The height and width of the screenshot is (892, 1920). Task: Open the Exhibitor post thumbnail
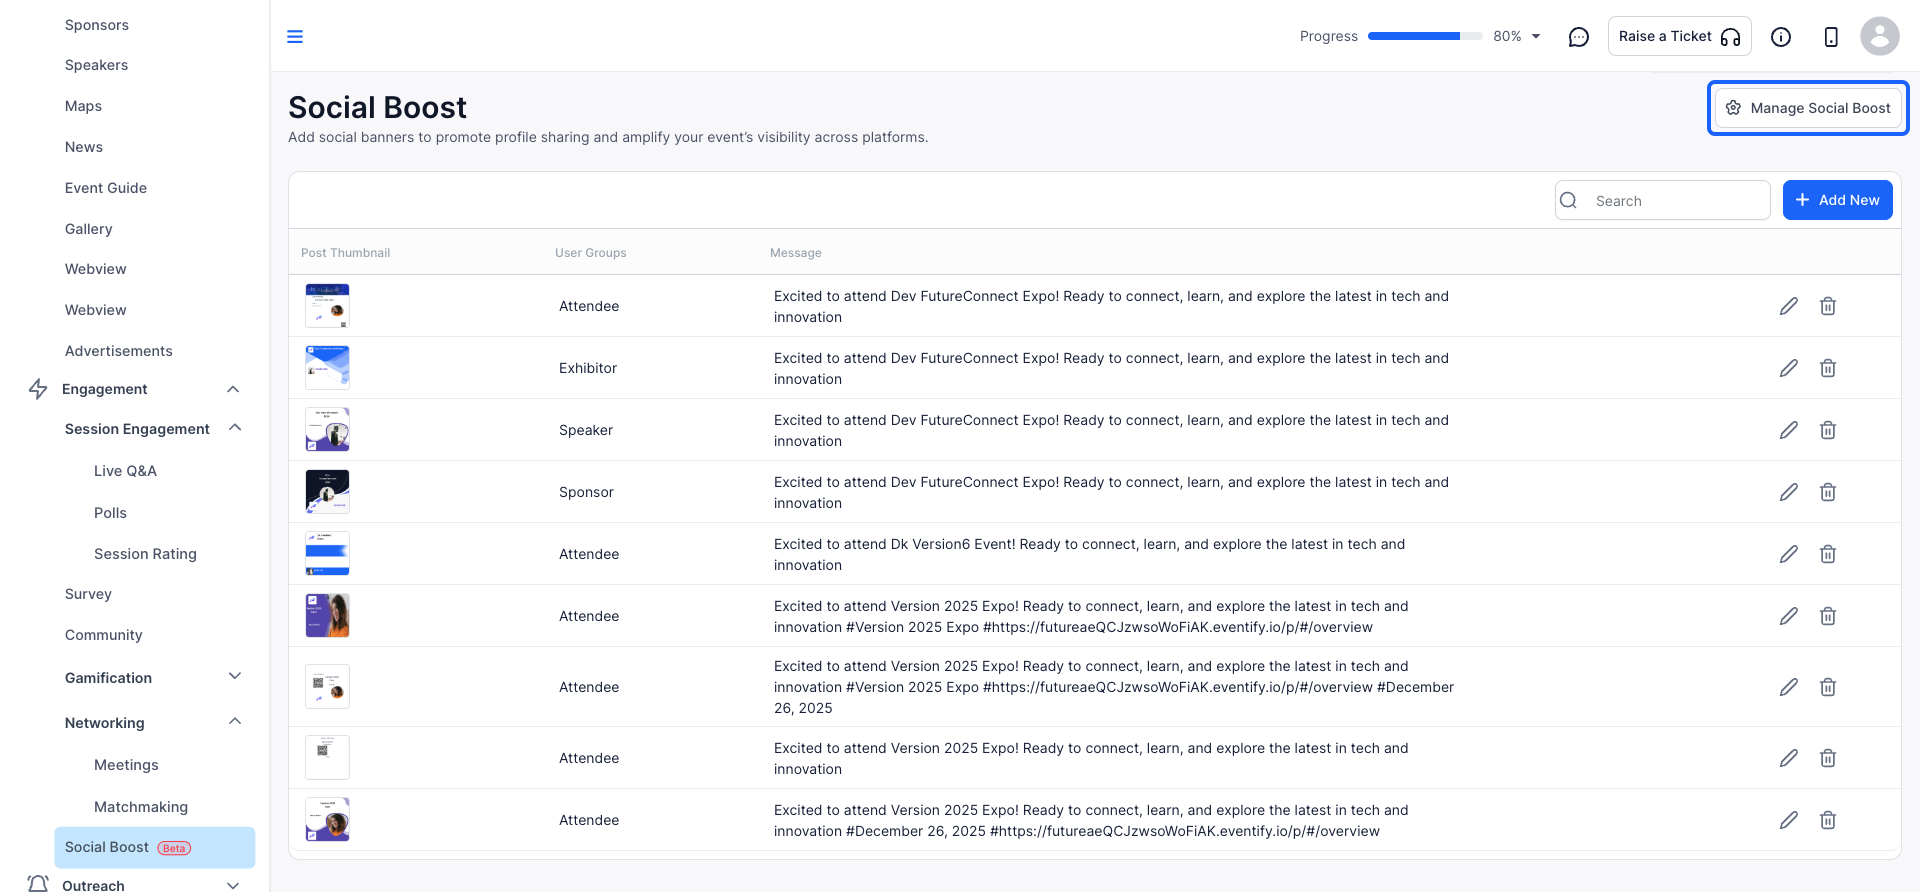pyautogui.click(x=327, y=368)
